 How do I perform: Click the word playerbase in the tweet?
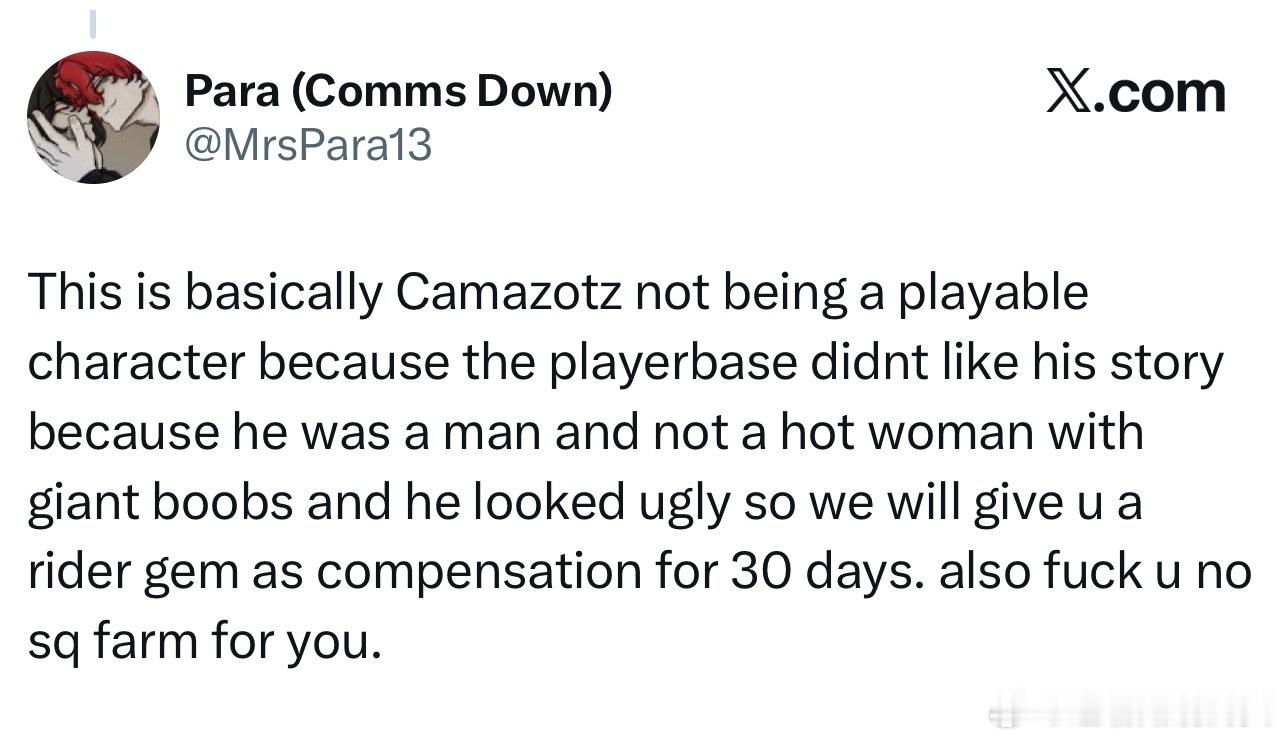(x=665, y=363)
